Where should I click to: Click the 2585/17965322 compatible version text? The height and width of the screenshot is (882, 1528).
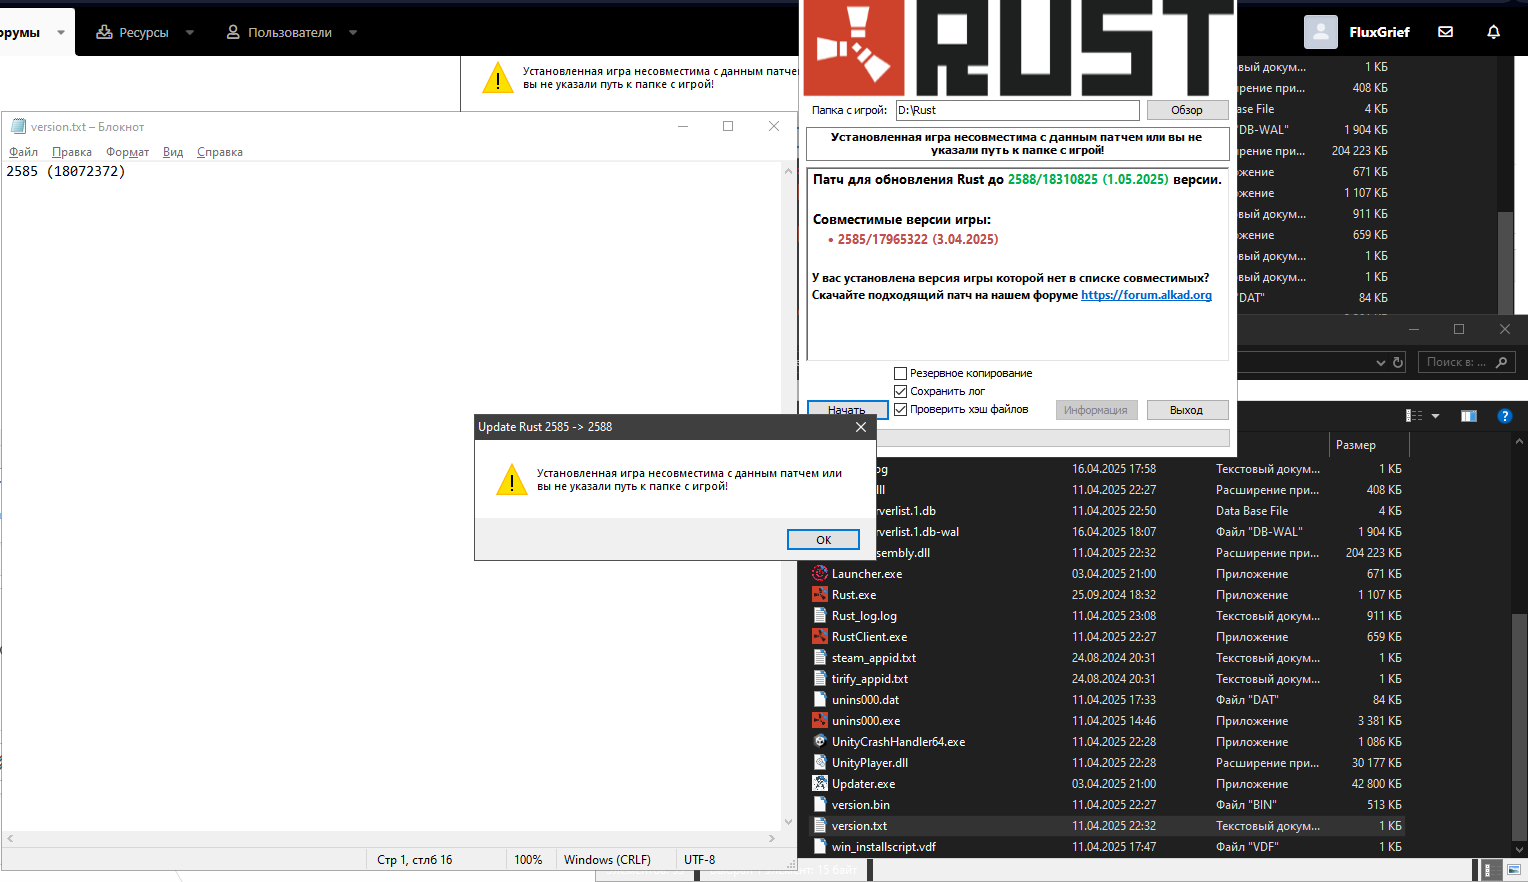[x=918, y=239]
